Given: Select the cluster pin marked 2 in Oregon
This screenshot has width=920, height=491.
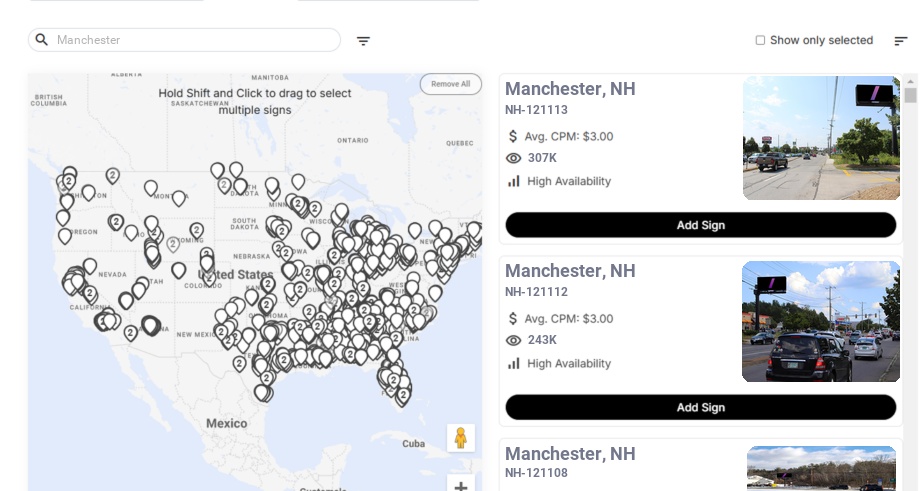Looking at the screenshot, I should point(116,222).
